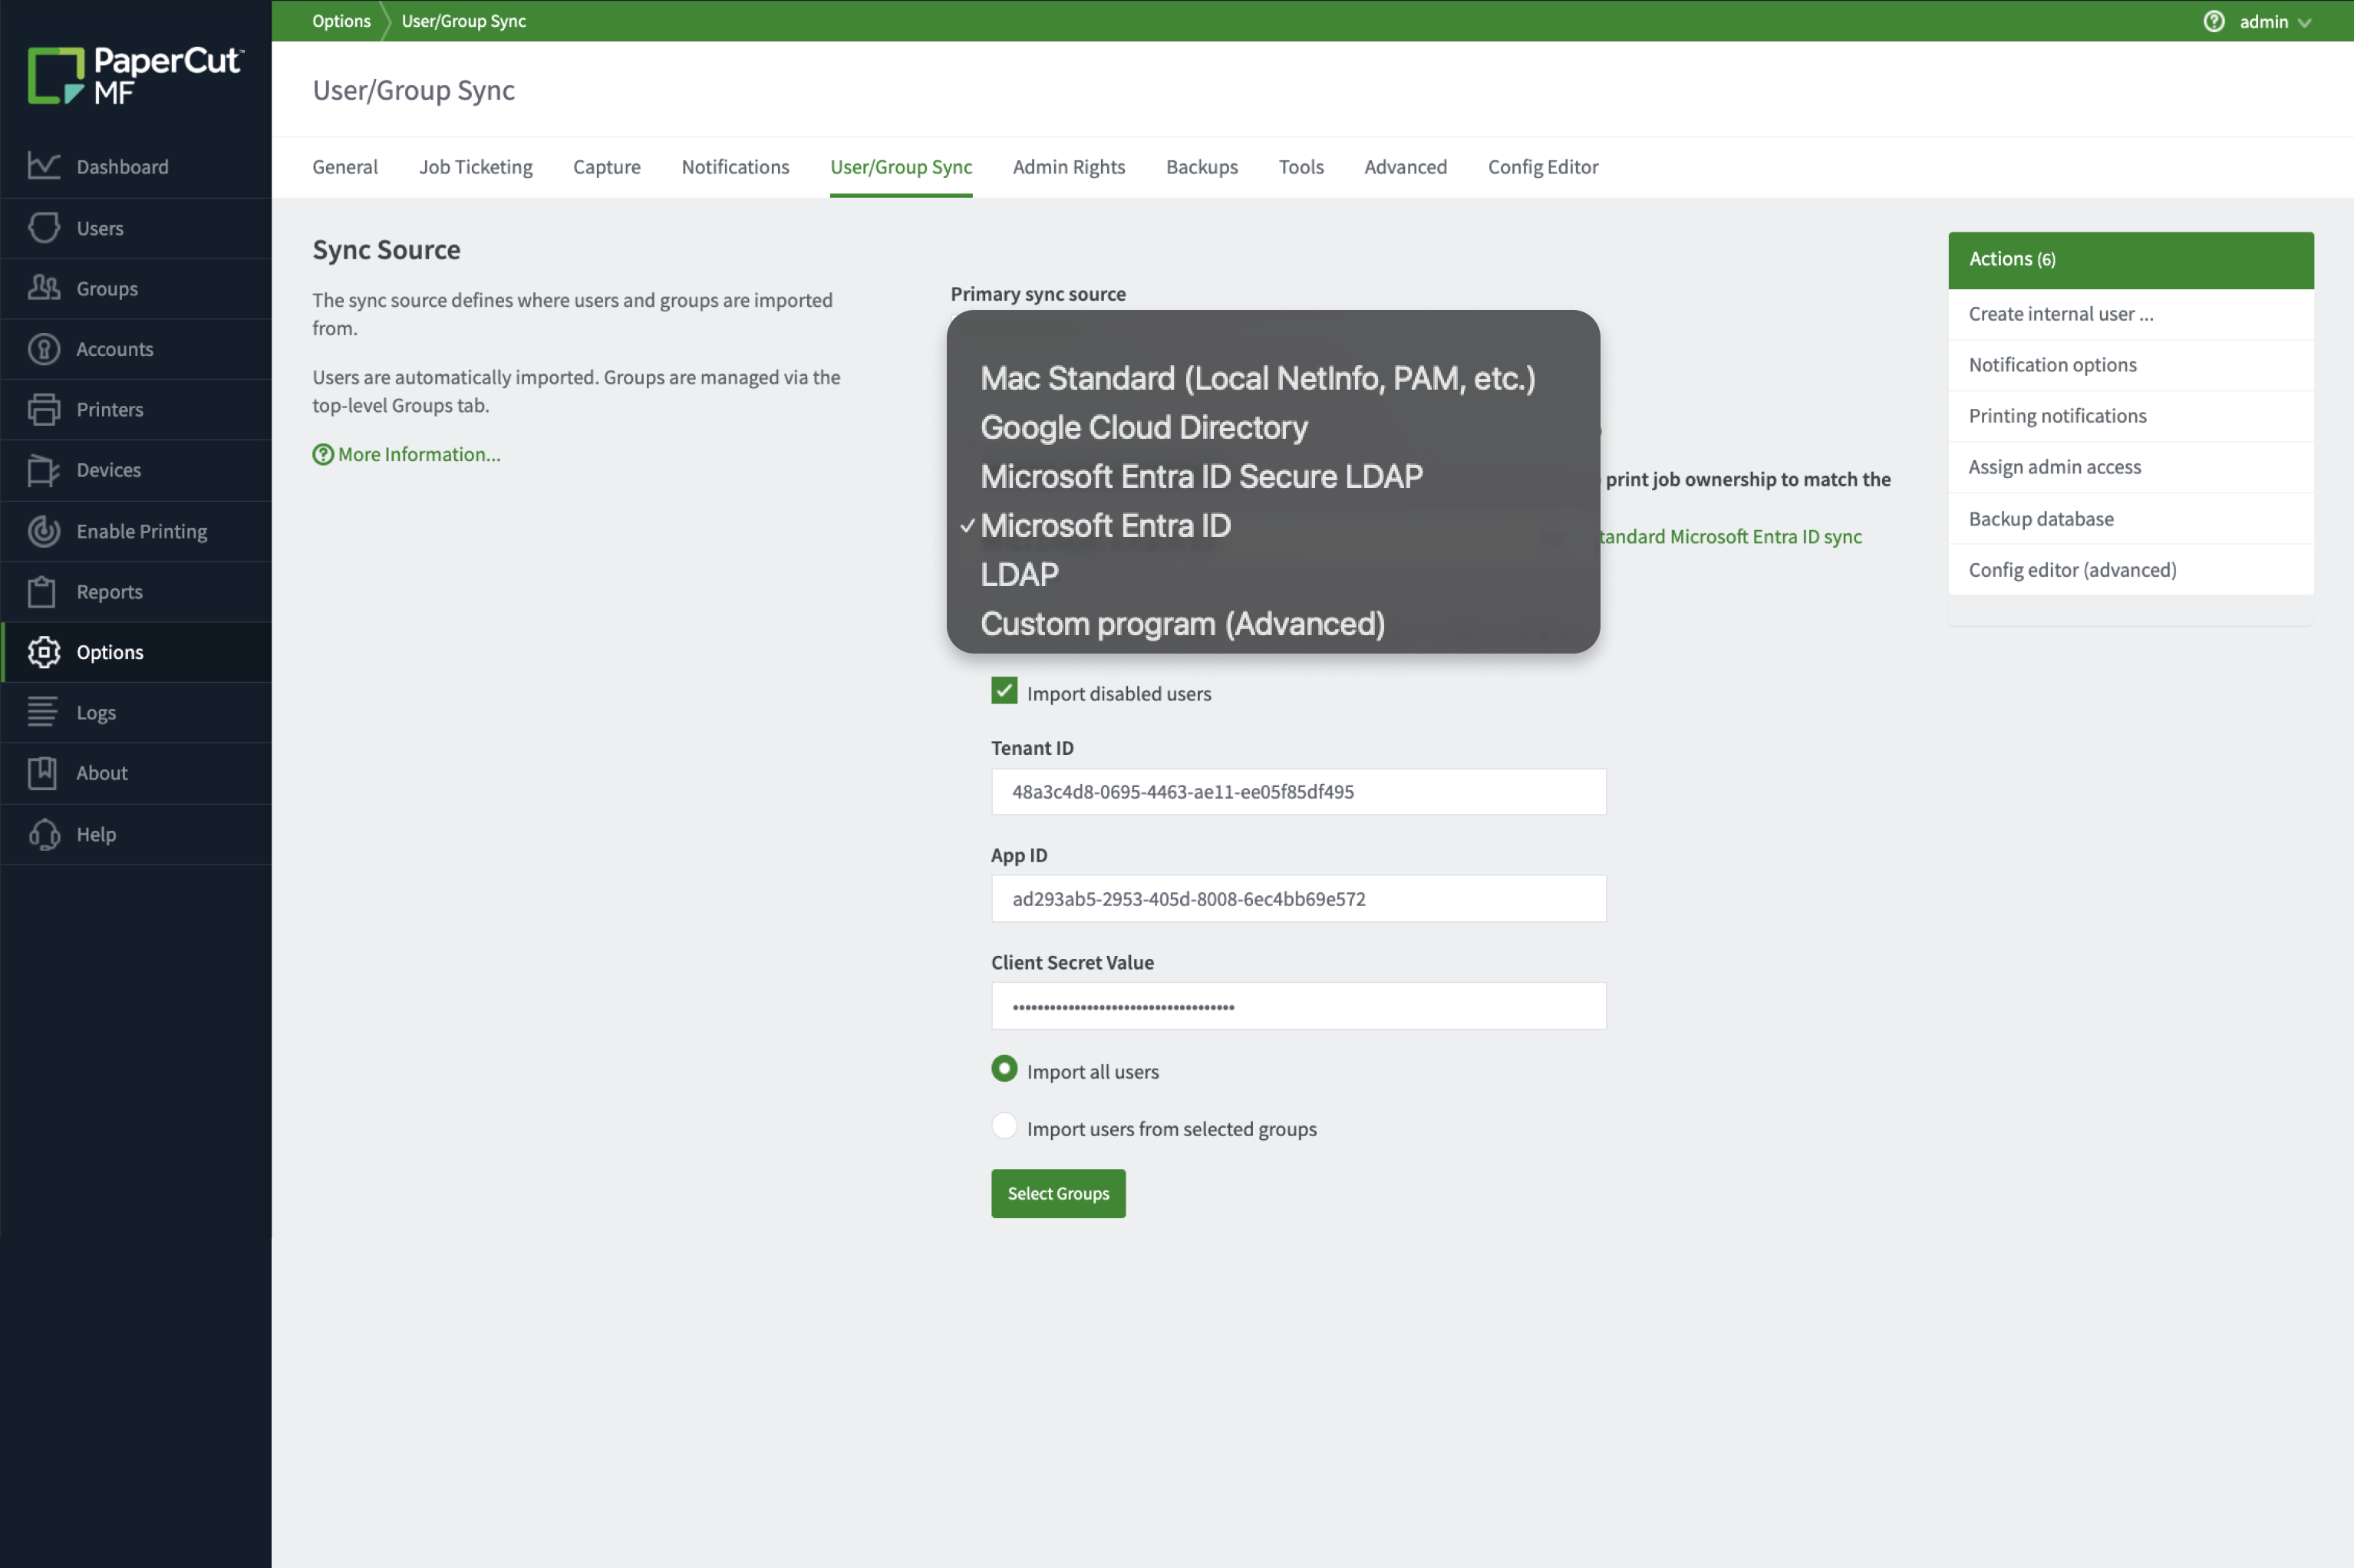Screen dimensions: 2354x1568
Task: Open the Devices section
Action: point(108,470)
